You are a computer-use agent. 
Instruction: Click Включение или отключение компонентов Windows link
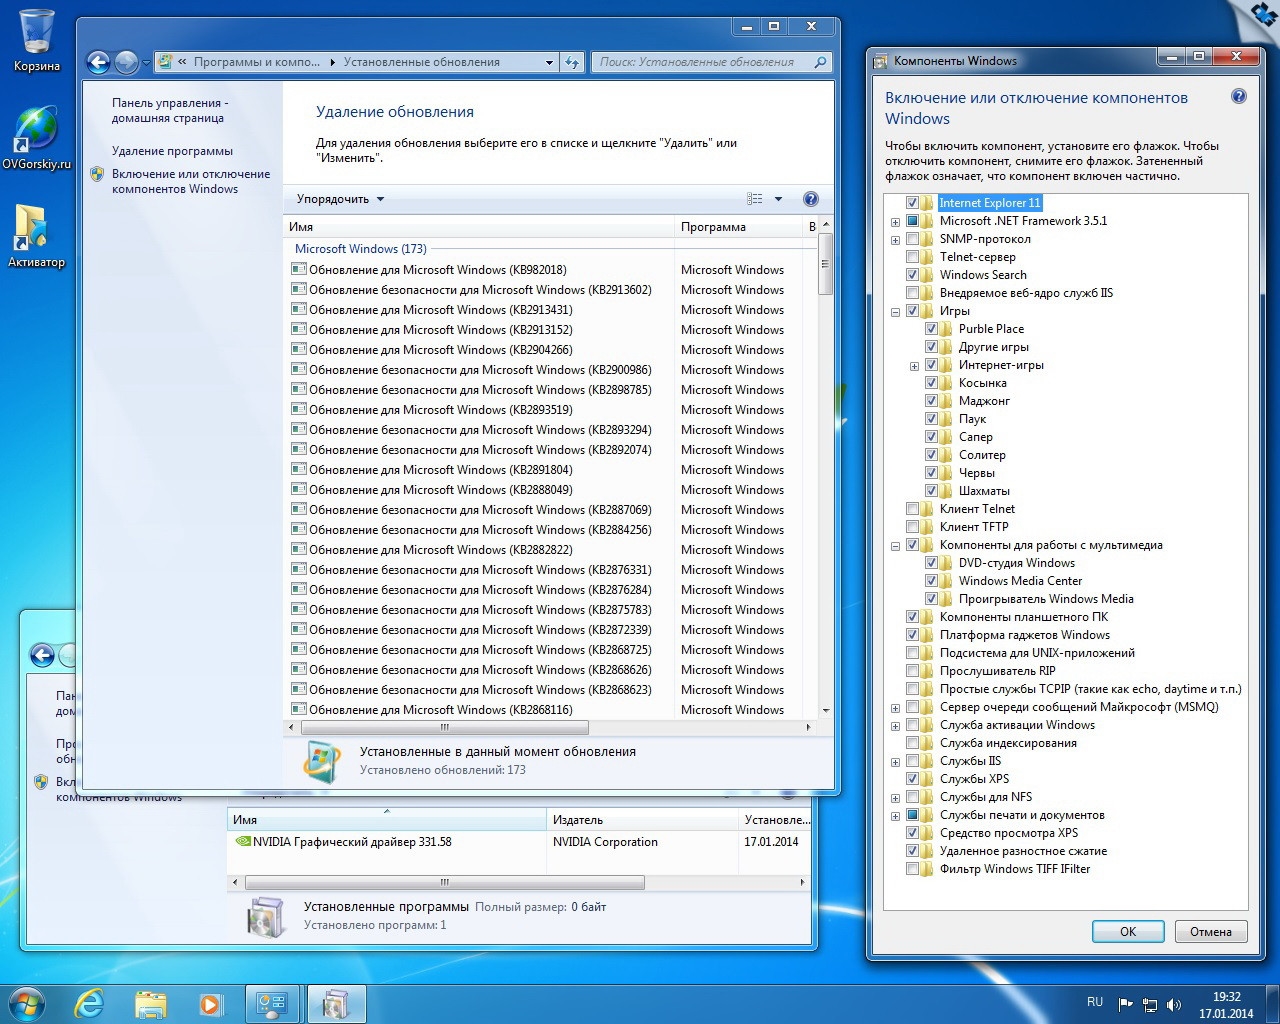pos(190,181)
